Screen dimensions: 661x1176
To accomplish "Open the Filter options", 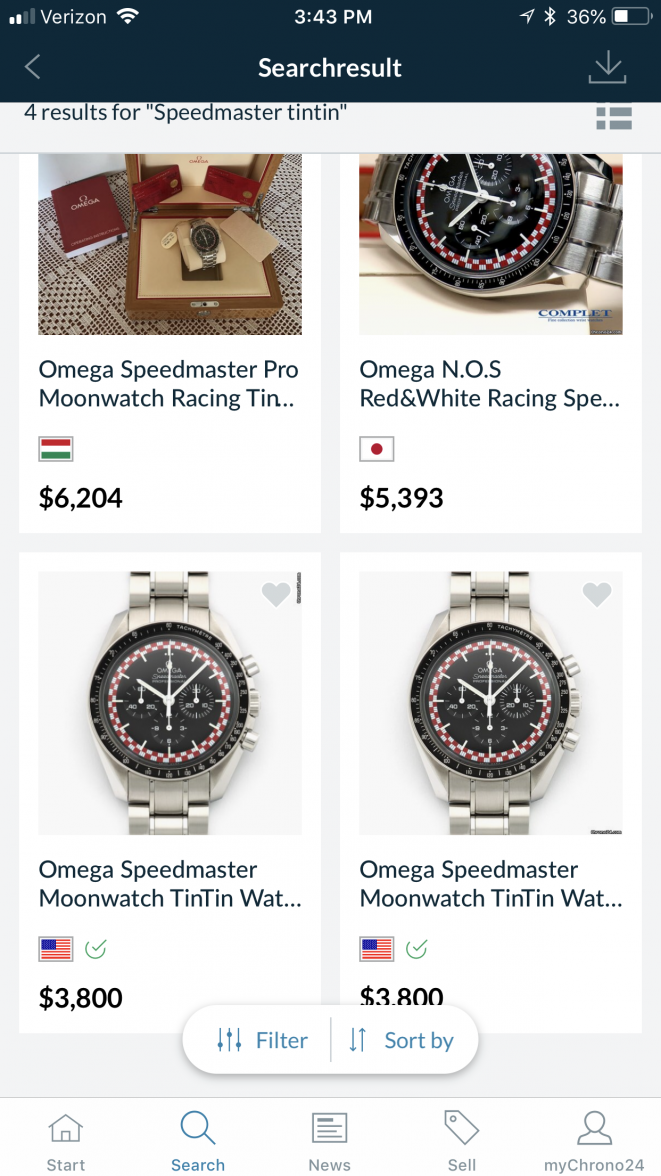I will pos(262,1040).
